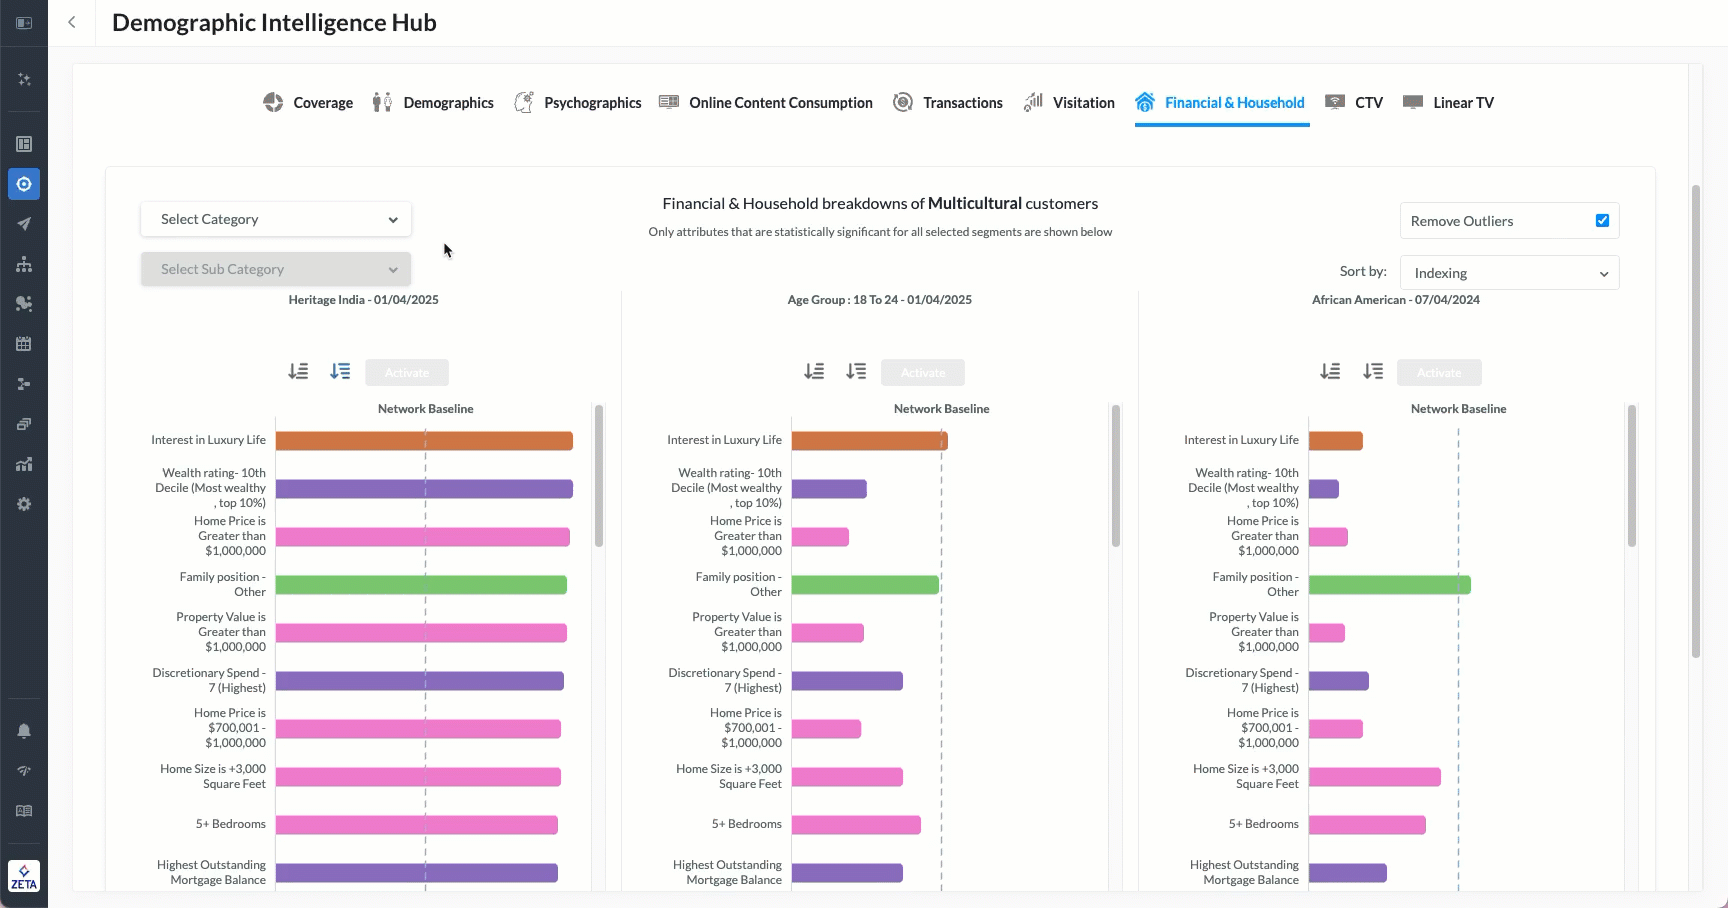Click Activate button under African American panel
Screen dimensions: 1728x908
[1439, 373]
